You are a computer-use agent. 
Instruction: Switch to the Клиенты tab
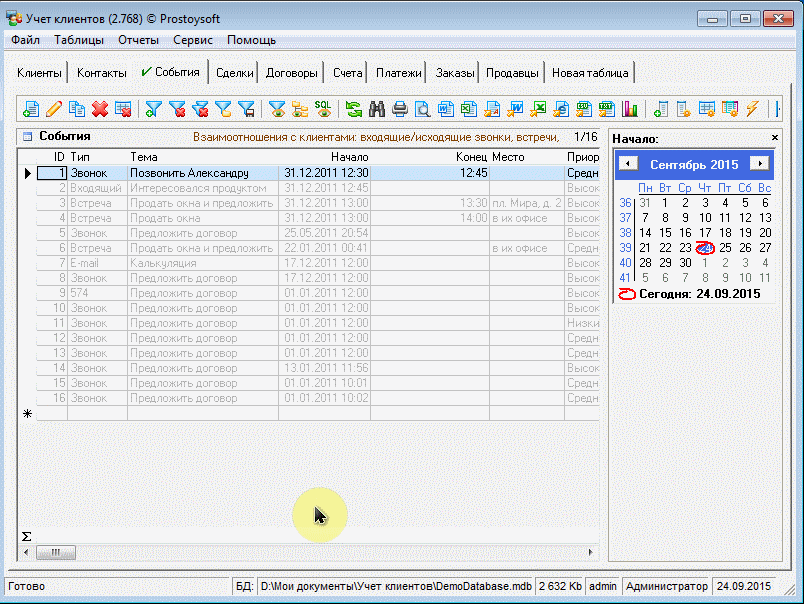(x=40, y=73)
